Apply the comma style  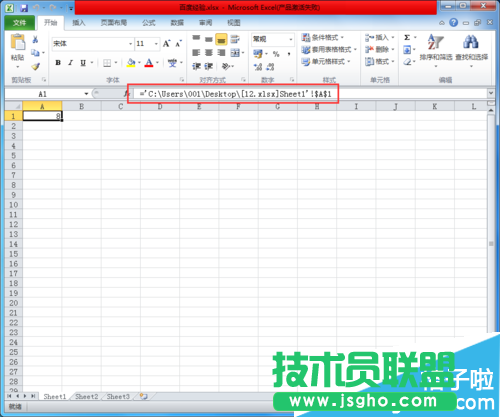point(289,54)
